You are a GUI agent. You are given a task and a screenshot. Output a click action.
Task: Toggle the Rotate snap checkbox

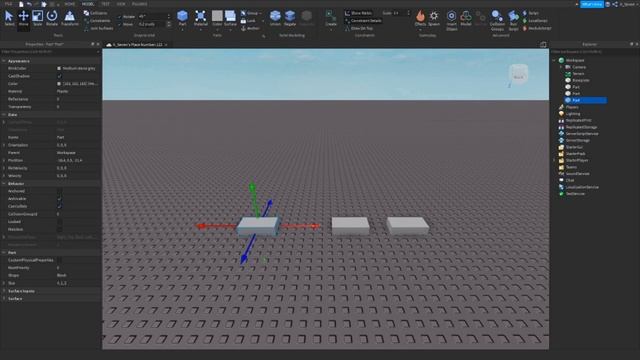[119, 17]
